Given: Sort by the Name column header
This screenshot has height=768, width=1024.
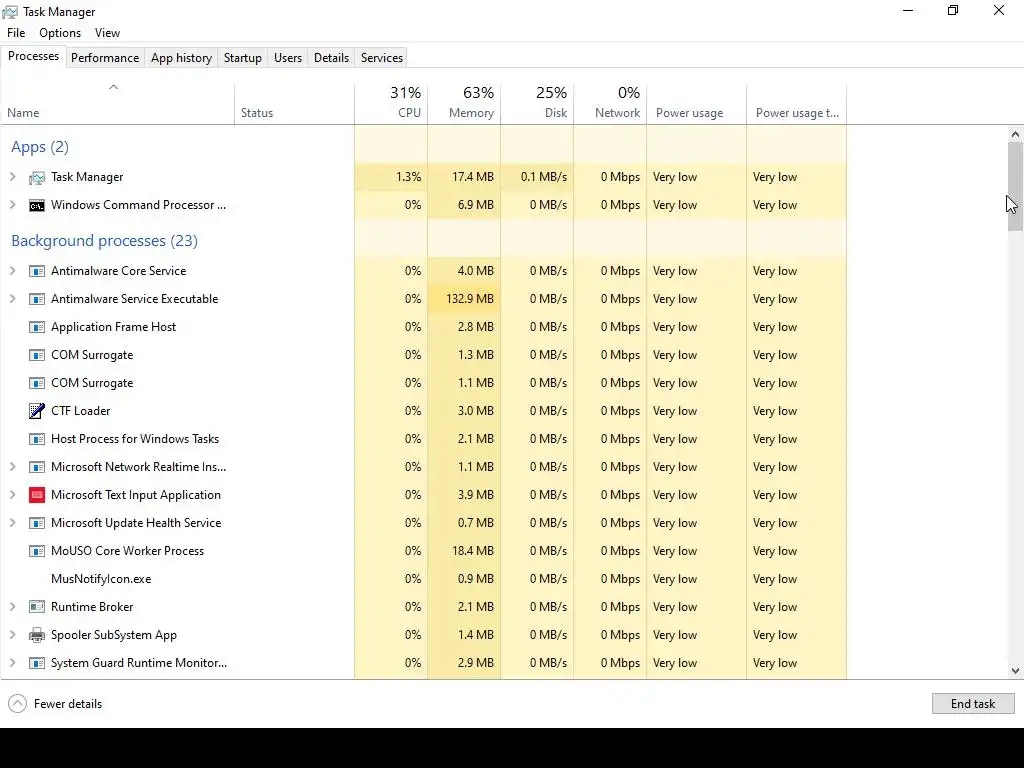Looking at the screenshot, I should point(118,104).
